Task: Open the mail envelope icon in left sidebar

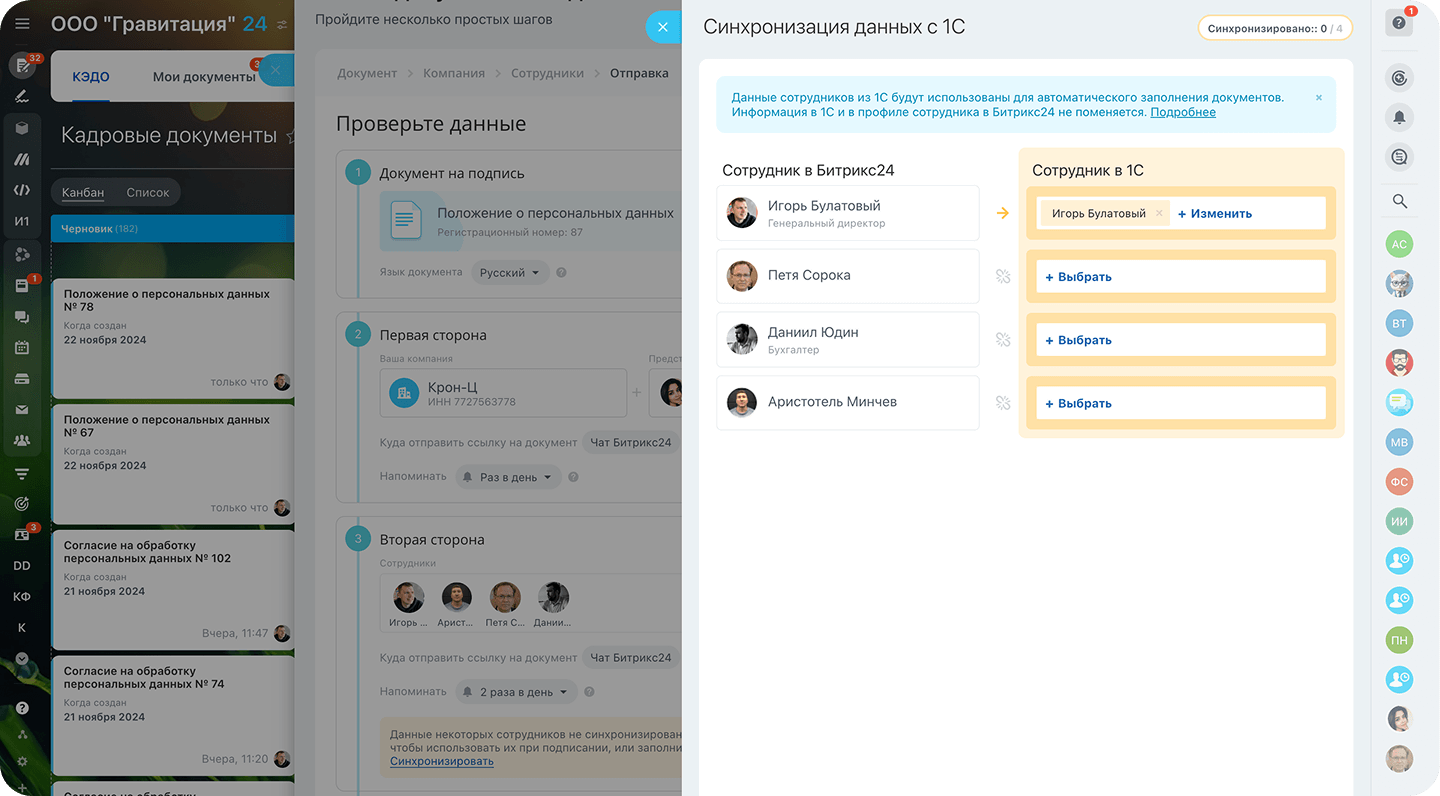Action: coord(22,410)
